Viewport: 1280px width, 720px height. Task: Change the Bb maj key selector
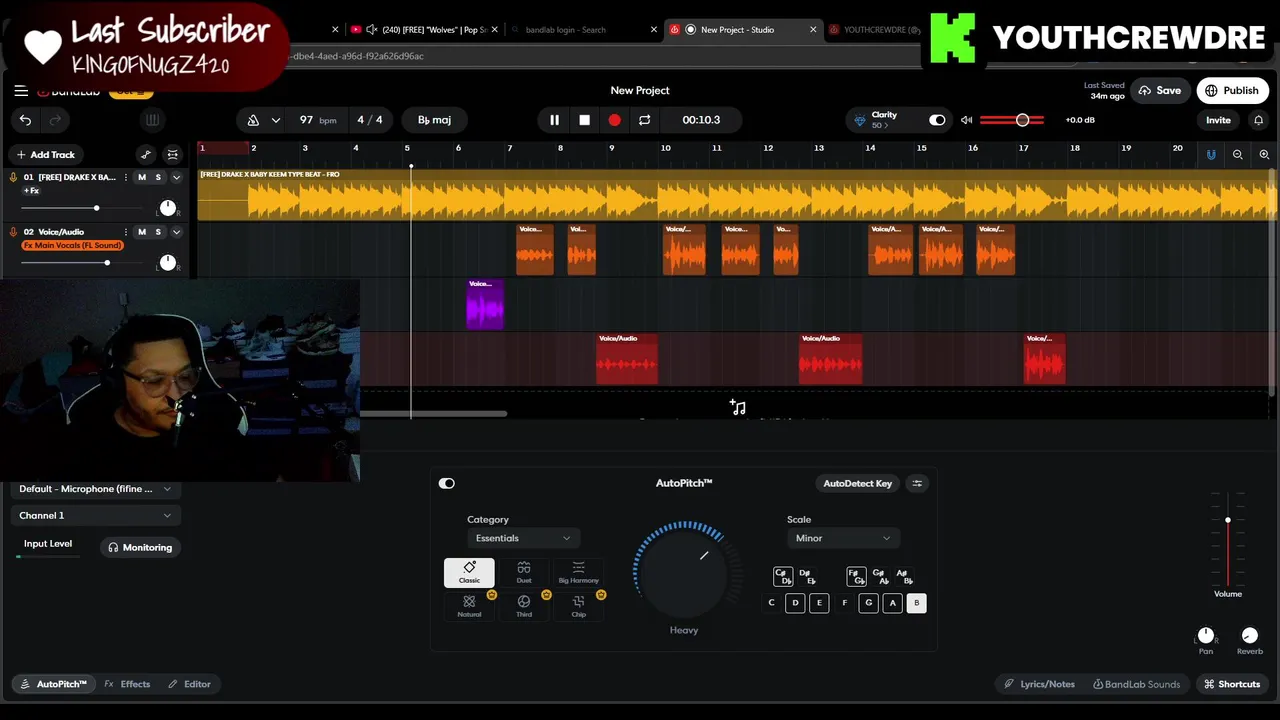(x=434, y=120)
